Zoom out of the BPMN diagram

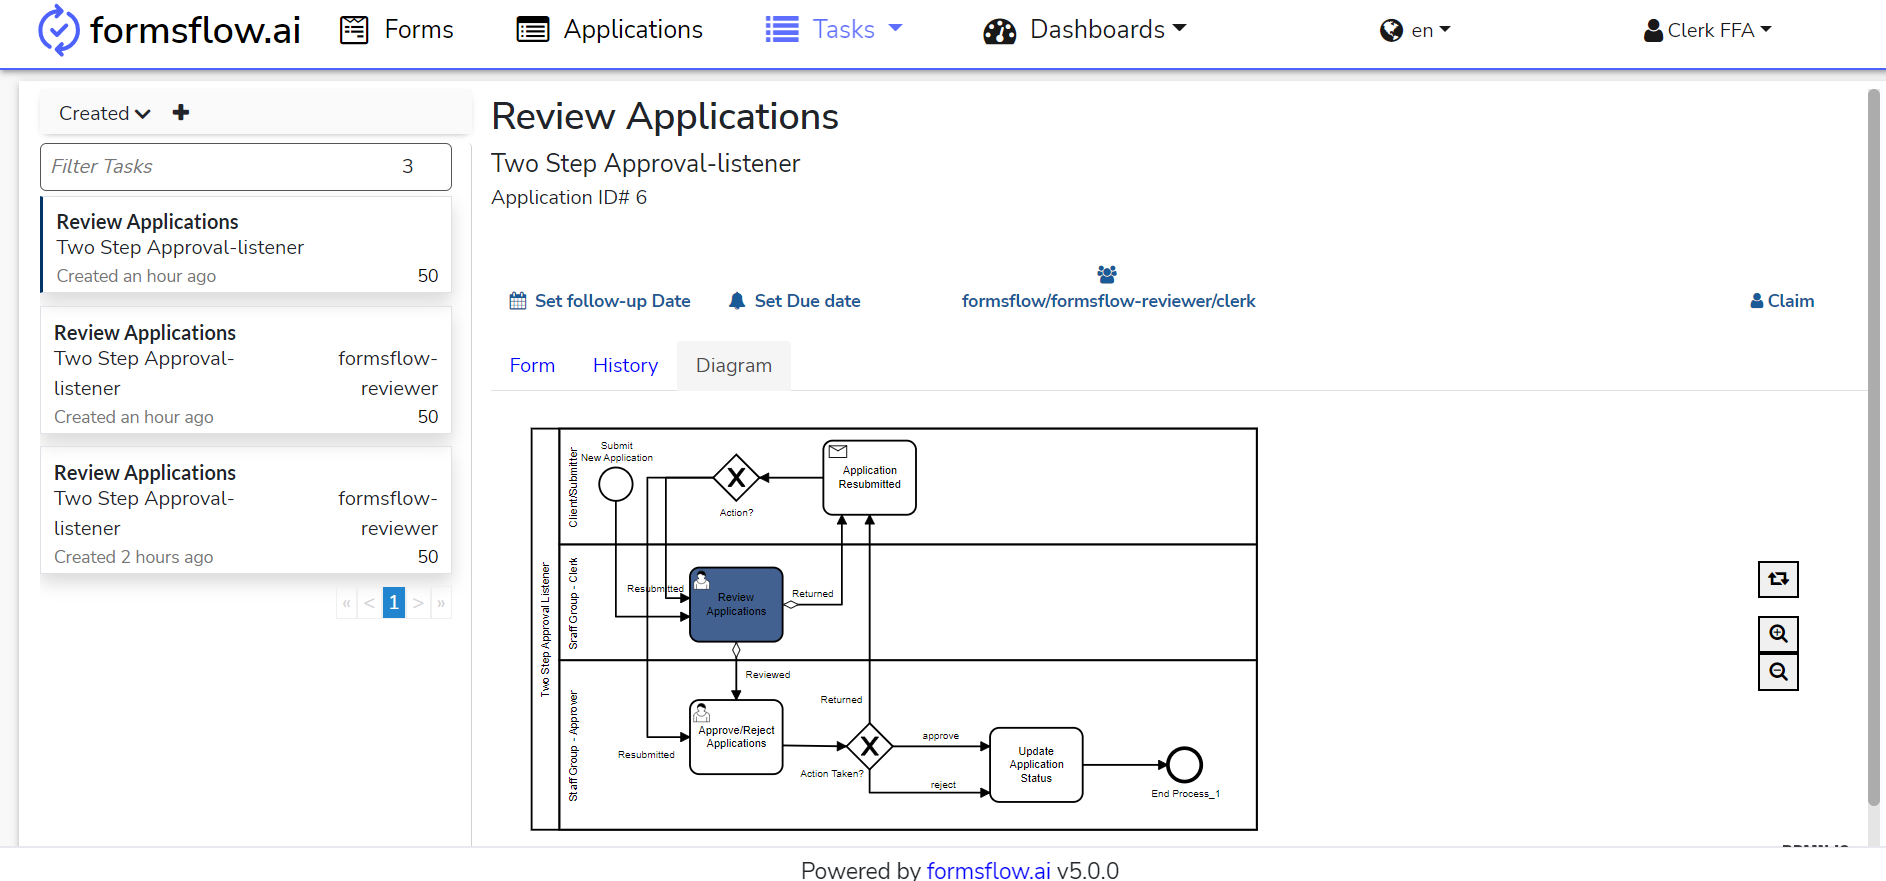[1778, 672]
